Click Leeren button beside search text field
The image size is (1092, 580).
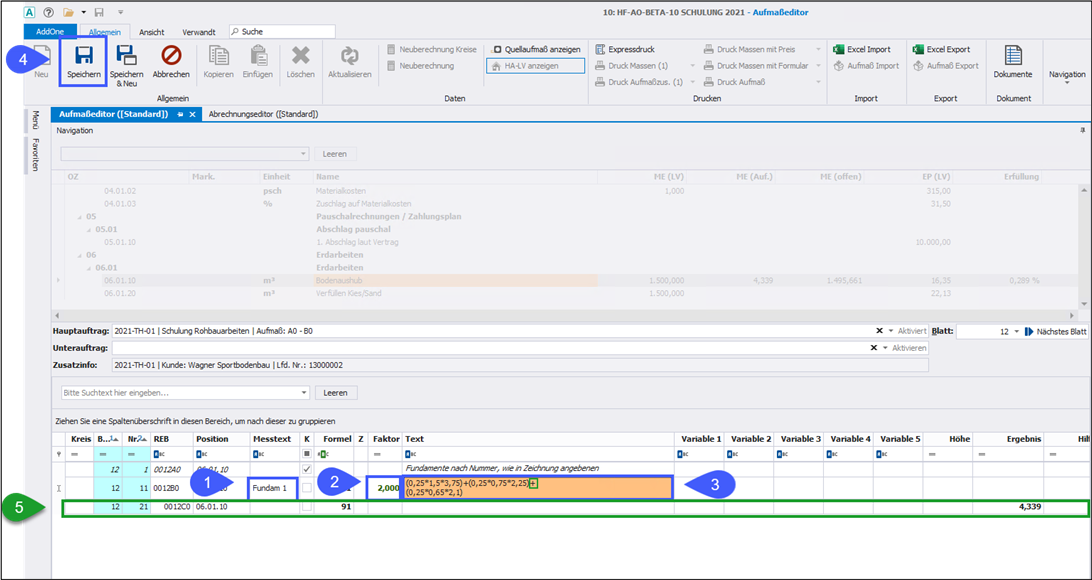335,393
